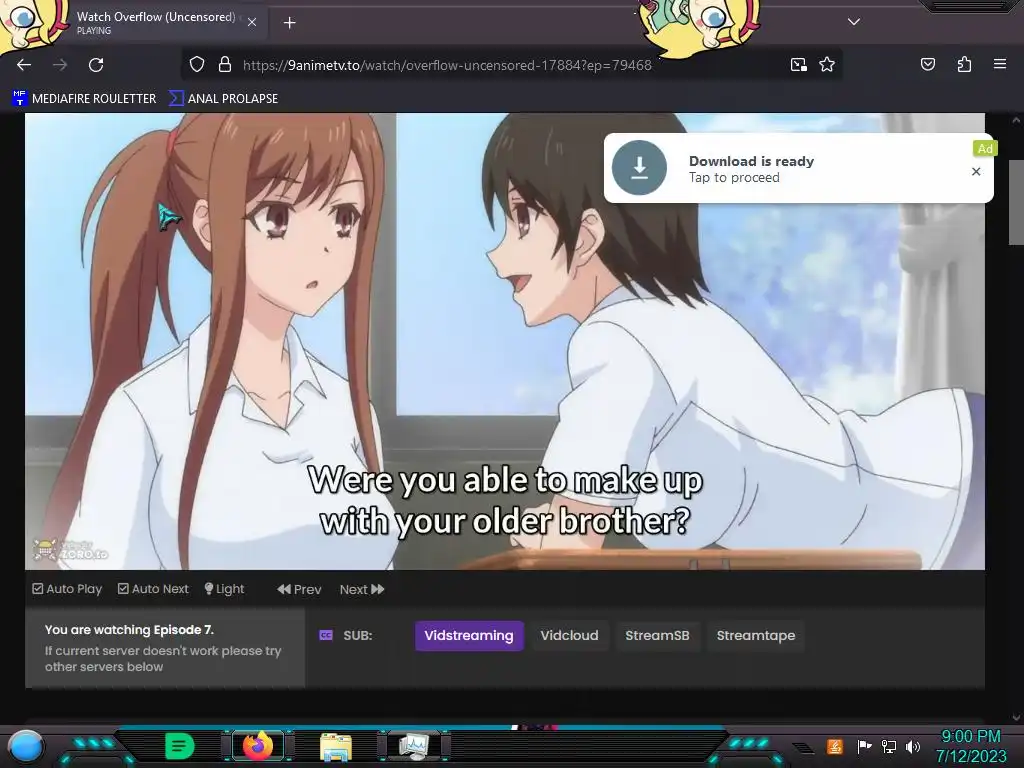Click the green Ad label
This screenshot has width=1024, height=768.
tap(984, 149)
